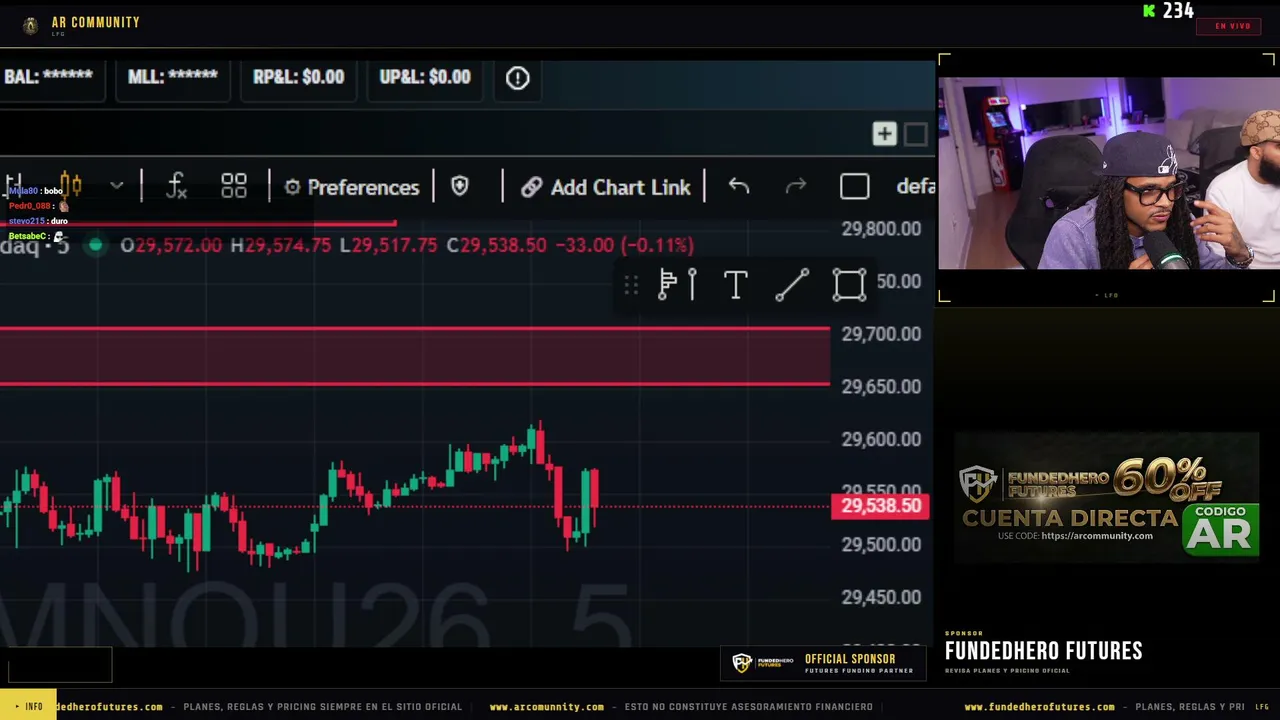Click the green status dot beside symbol
Viewport: 1280px width, 720px height.
pos(95,245)
